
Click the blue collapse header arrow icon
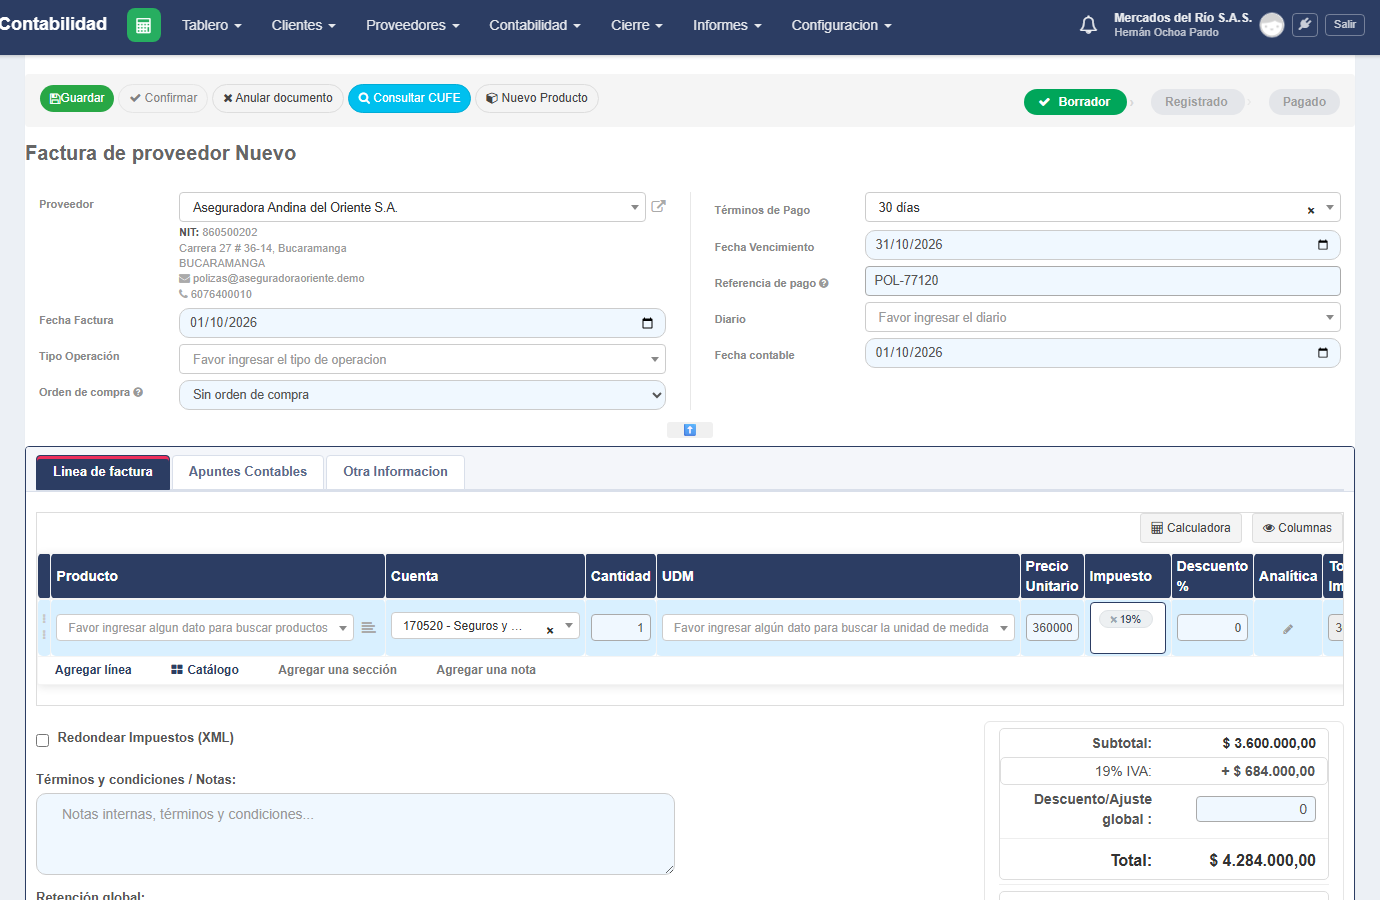coord(689,430)
